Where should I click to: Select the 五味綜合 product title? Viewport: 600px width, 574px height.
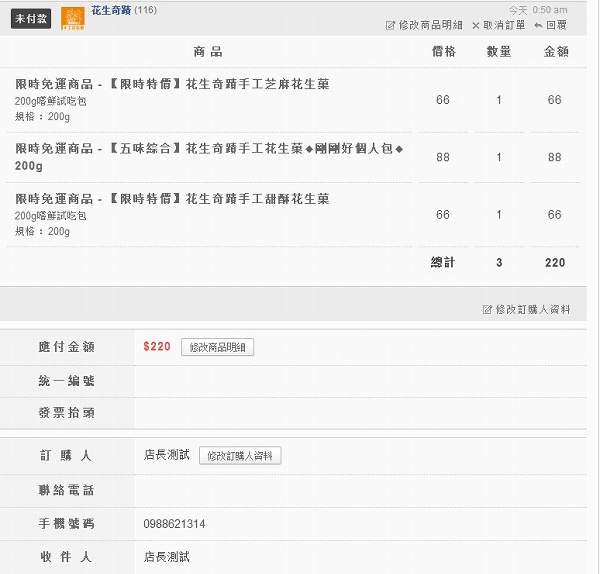(209, 157)
